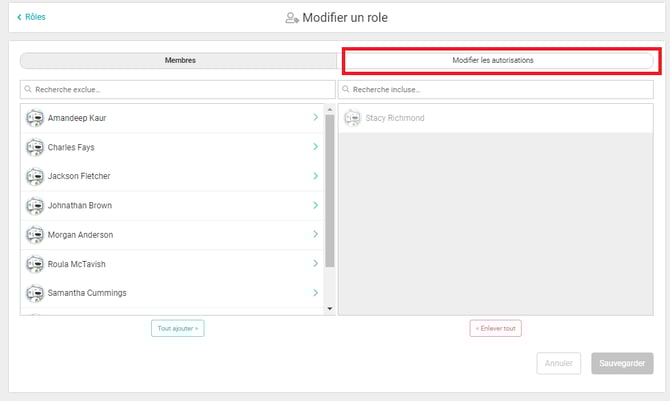This screenshot has width=670, height=401.
Task: Click Morgan Anderson's avatar icon
Action: (35, 235)
